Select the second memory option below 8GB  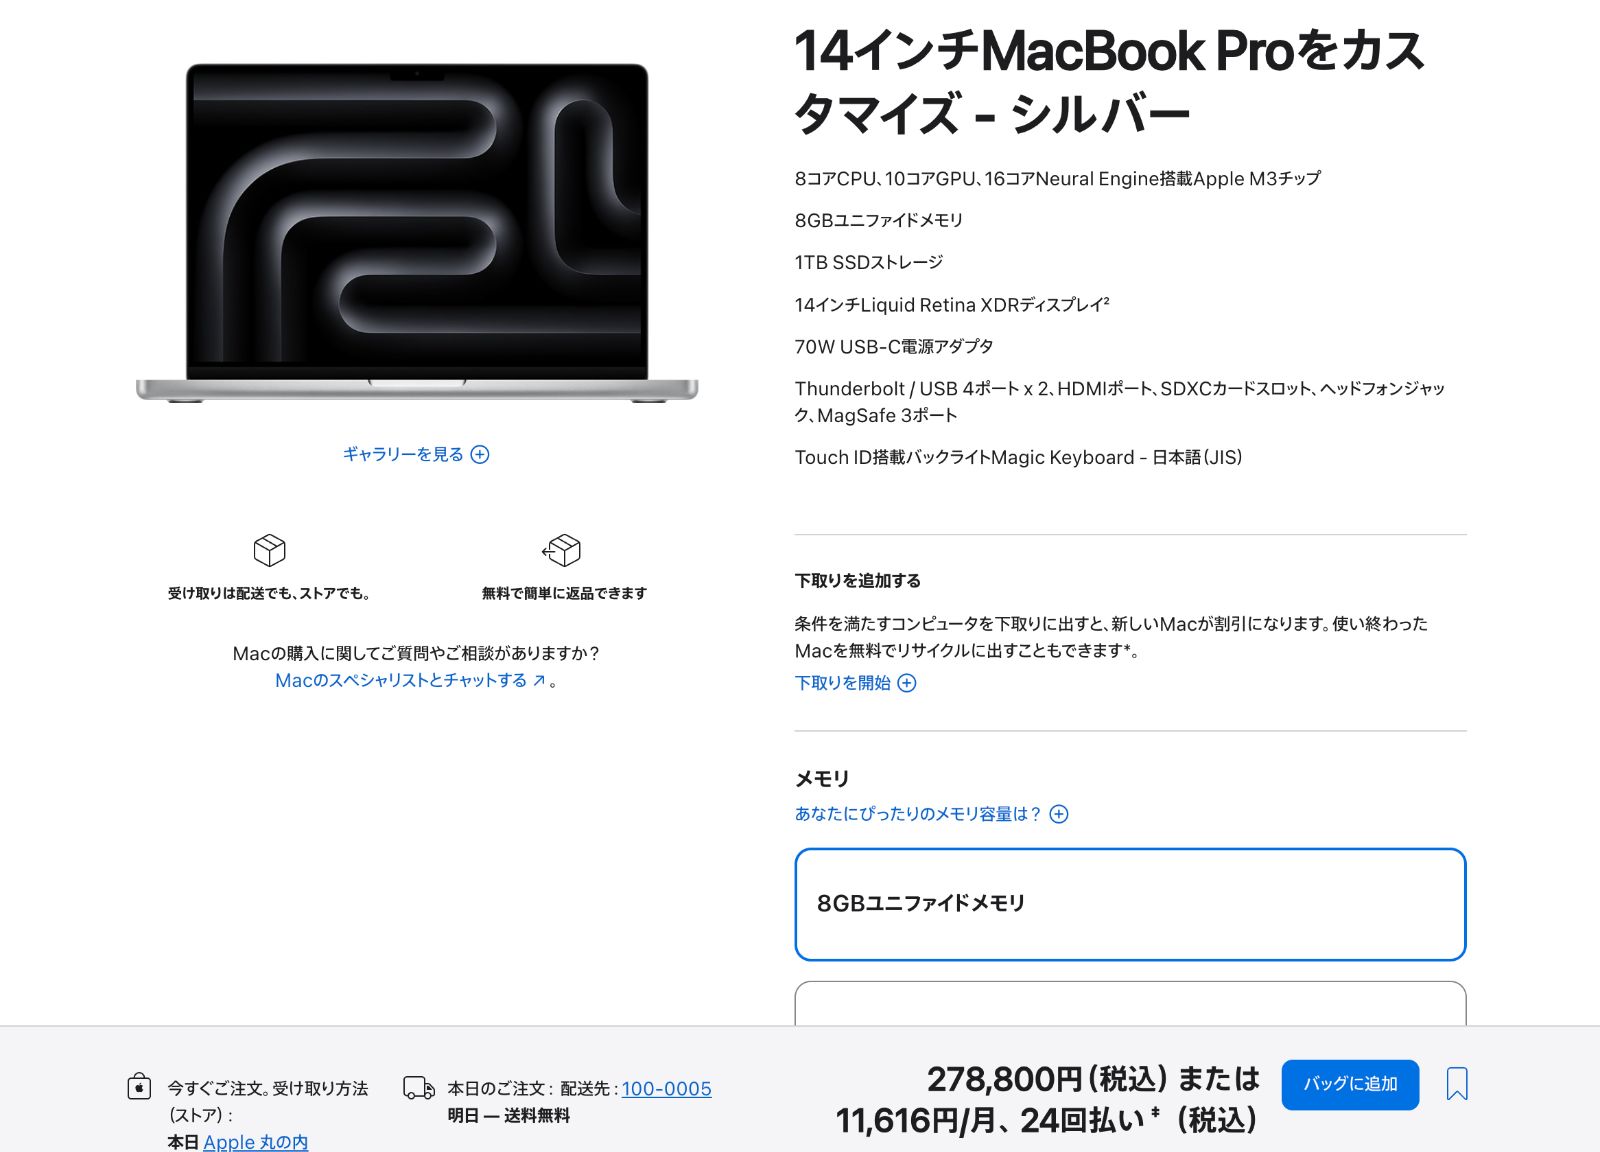pos(1130,1003)
